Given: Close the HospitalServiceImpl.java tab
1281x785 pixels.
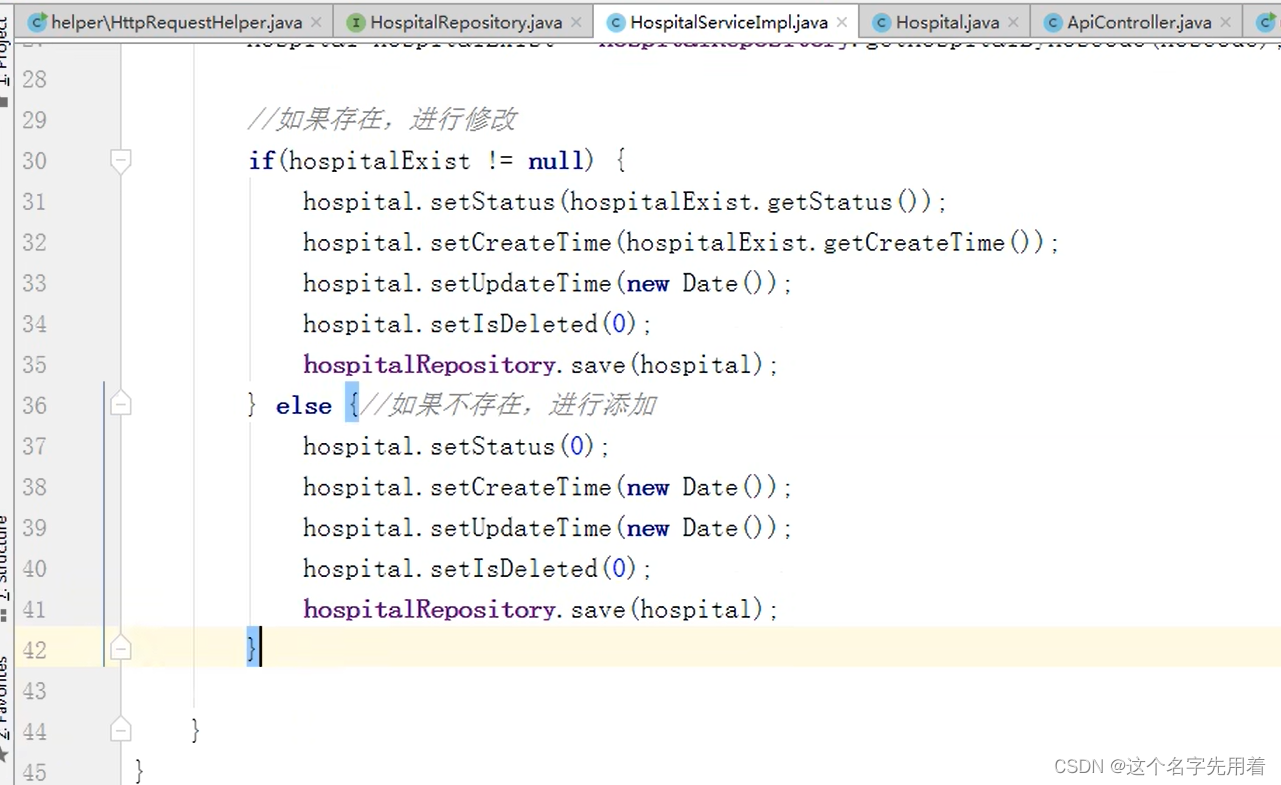Looking at the screenshot, I should [x=843, y=22].
